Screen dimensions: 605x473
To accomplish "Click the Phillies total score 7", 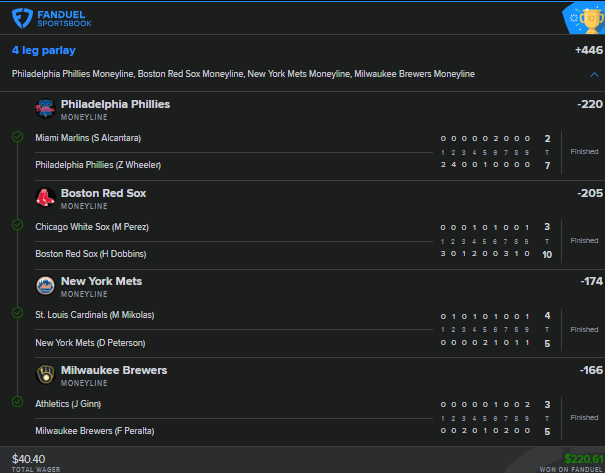I will coord(547,166).
